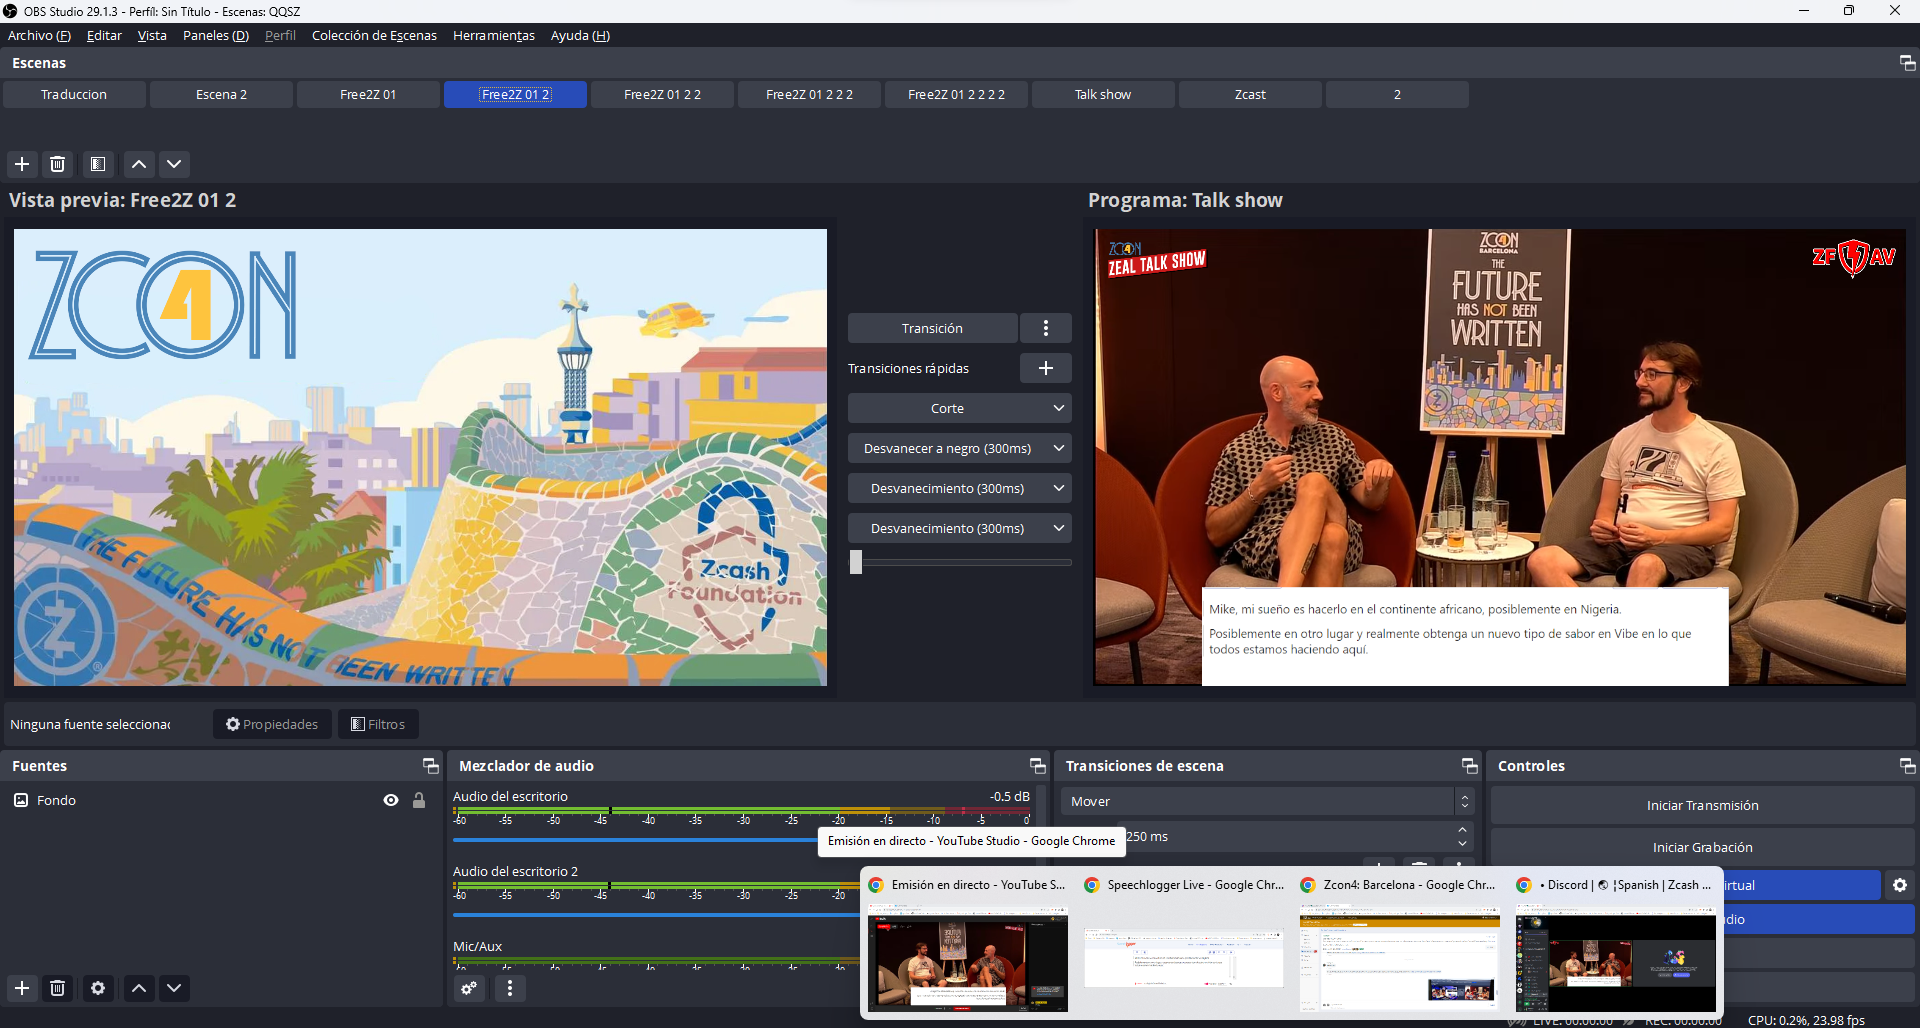The image size is (1920, 1028).
Task: Click the Programa Talk show output view
Action: (x=1500, y=457)
